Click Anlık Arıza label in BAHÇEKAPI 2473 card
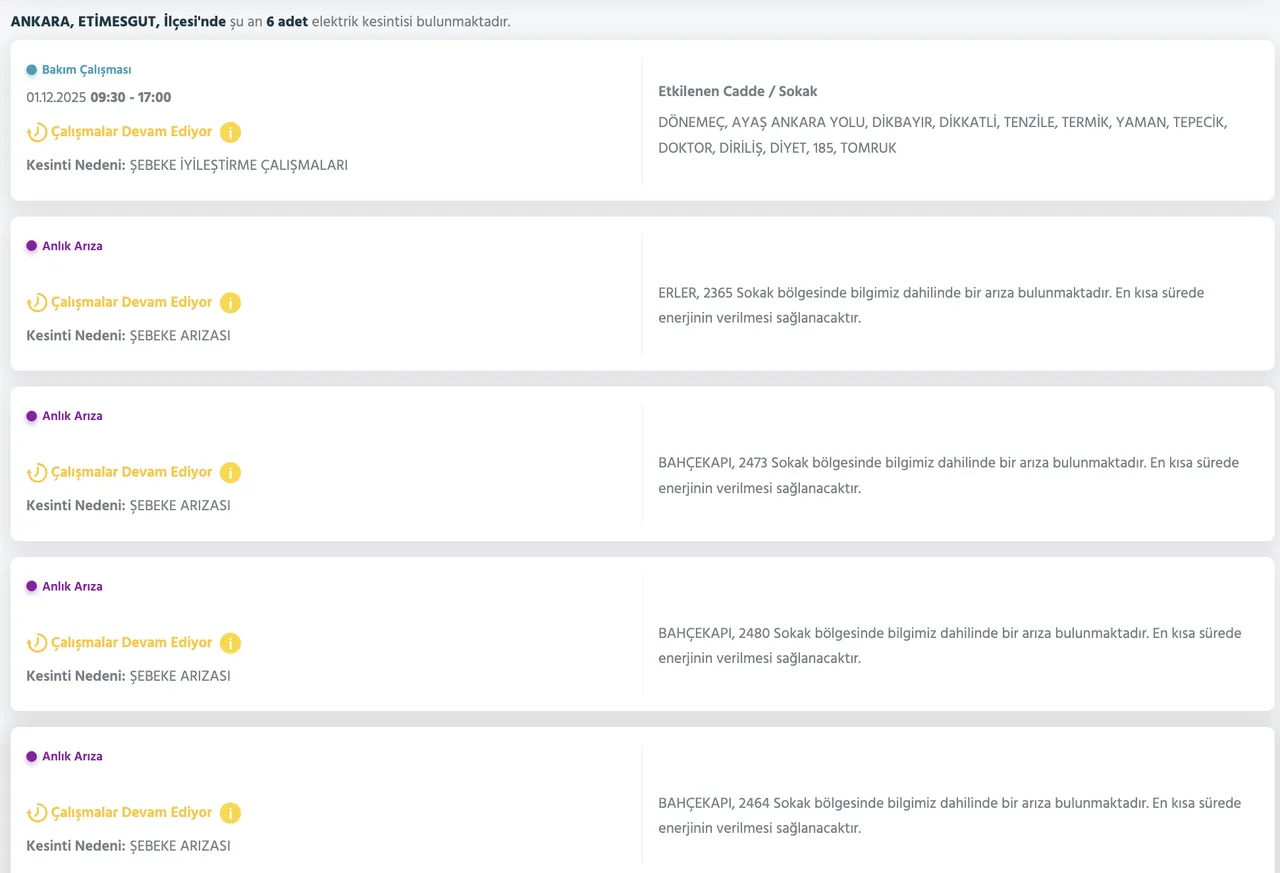Screen dimensions: 1280x873 pyautogui.click(x=72, y=416)
